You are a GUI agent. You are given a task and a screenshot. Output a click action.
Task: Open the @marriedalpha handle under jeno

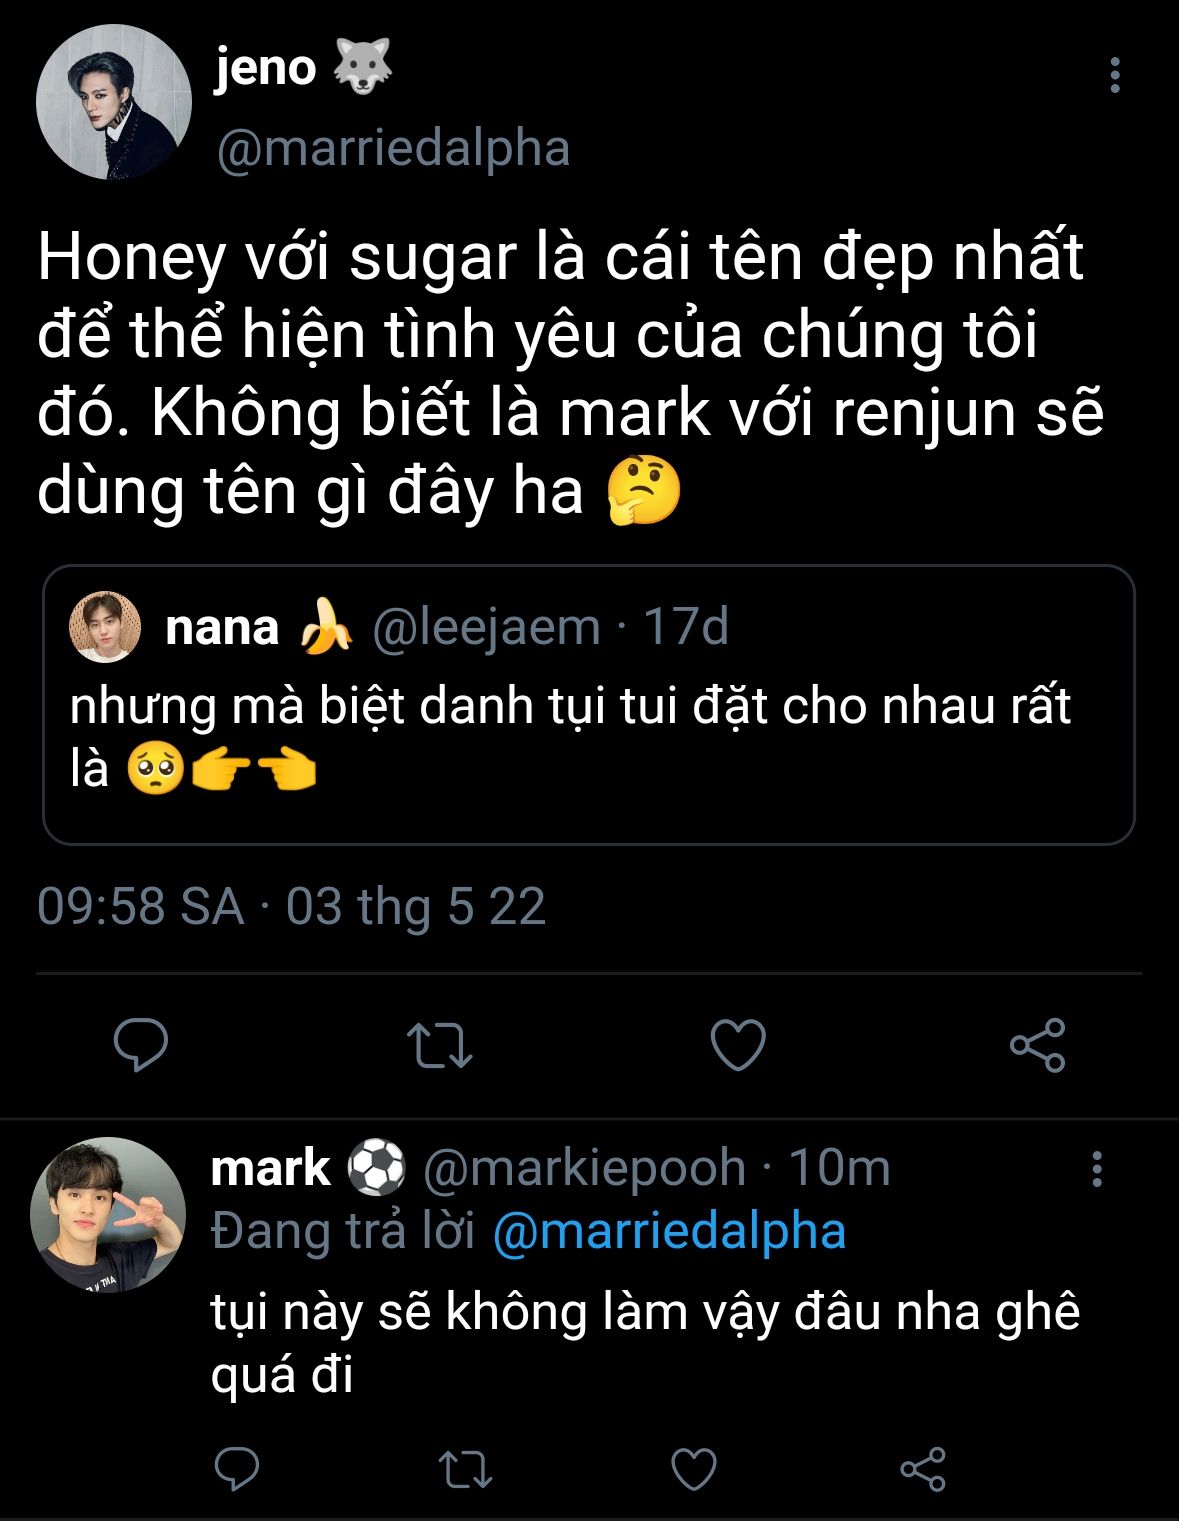tap(393, 148)
